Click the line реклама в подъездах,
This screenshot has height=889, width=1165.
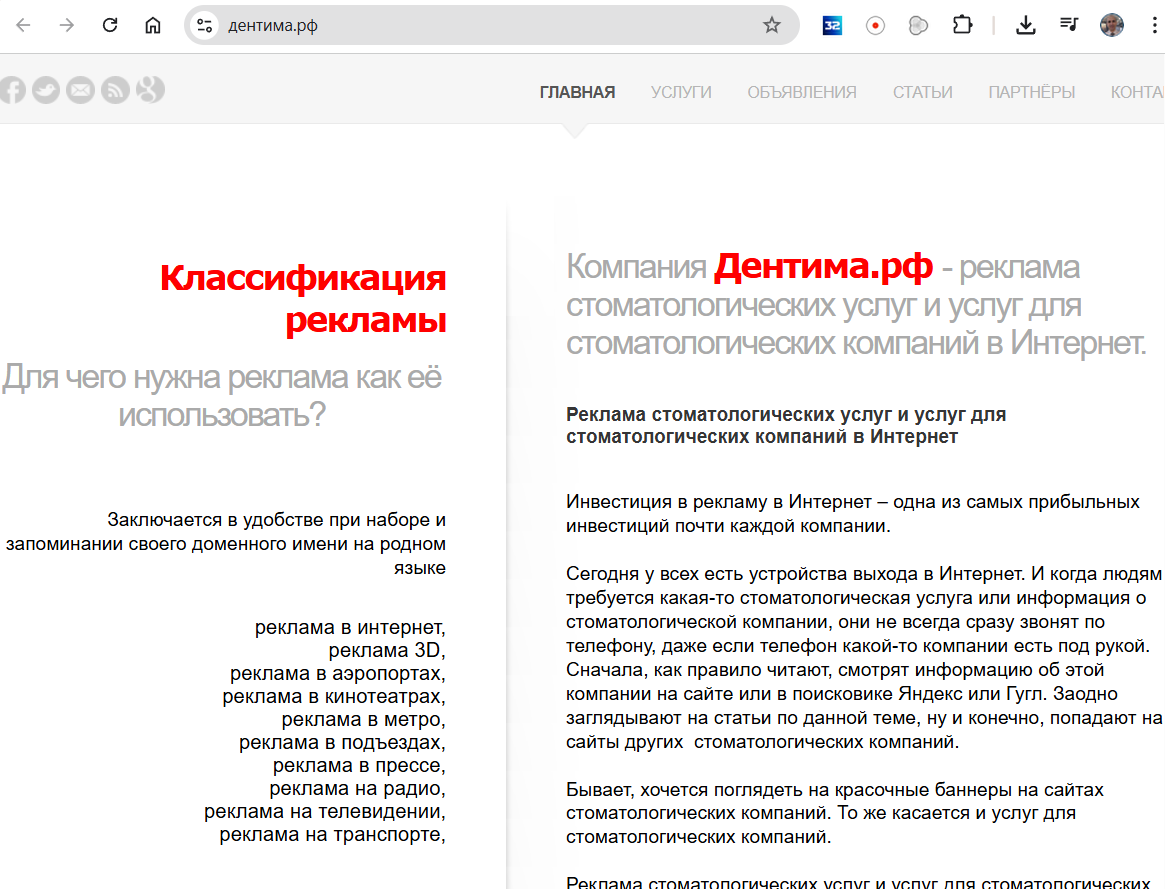click(x=342, y=743)
